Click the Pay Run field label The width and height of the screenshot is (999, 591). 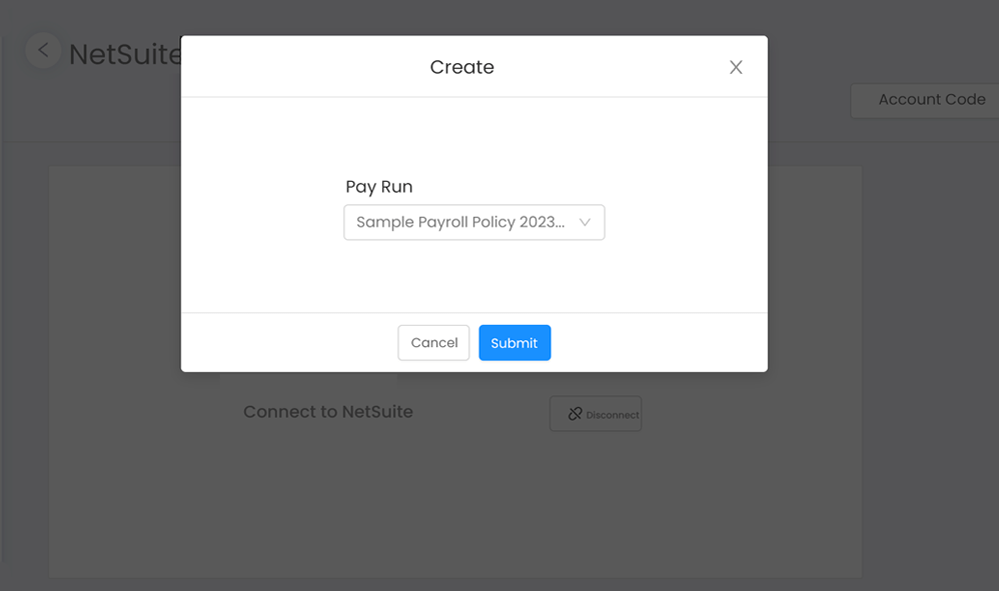point(379,187)
